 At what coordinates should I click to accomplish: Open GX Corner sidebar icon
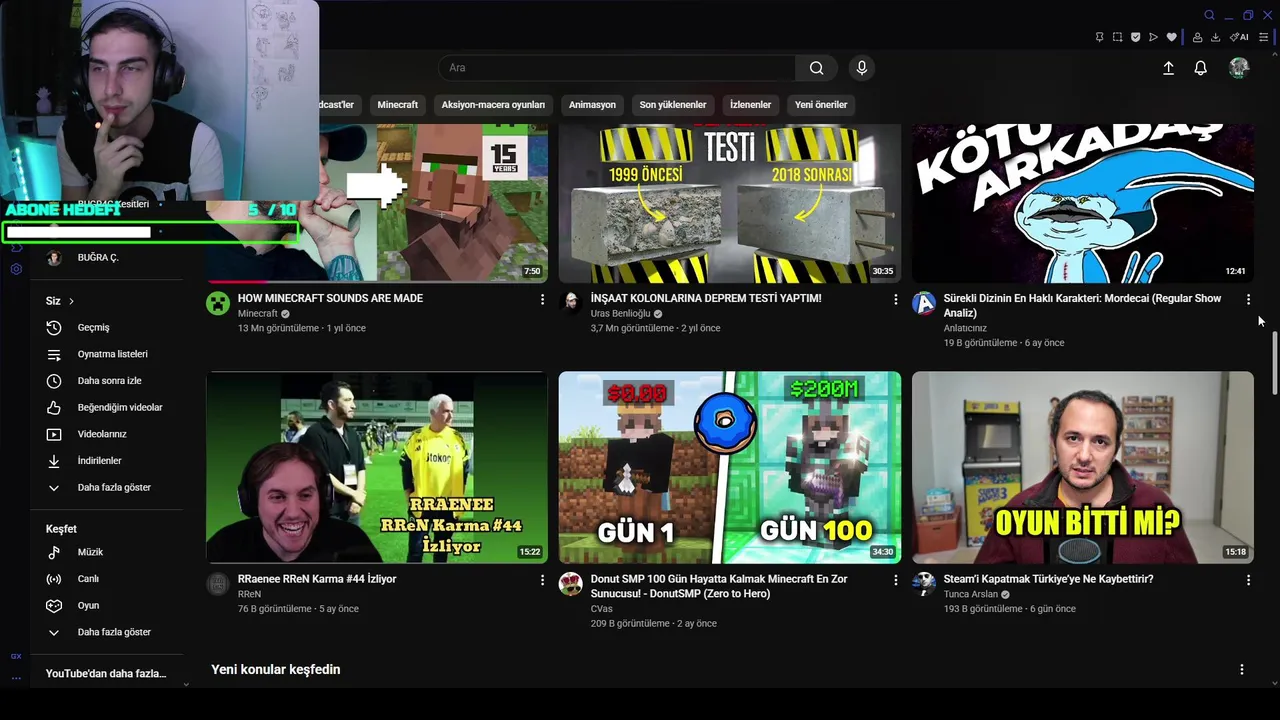pos(16,656)
